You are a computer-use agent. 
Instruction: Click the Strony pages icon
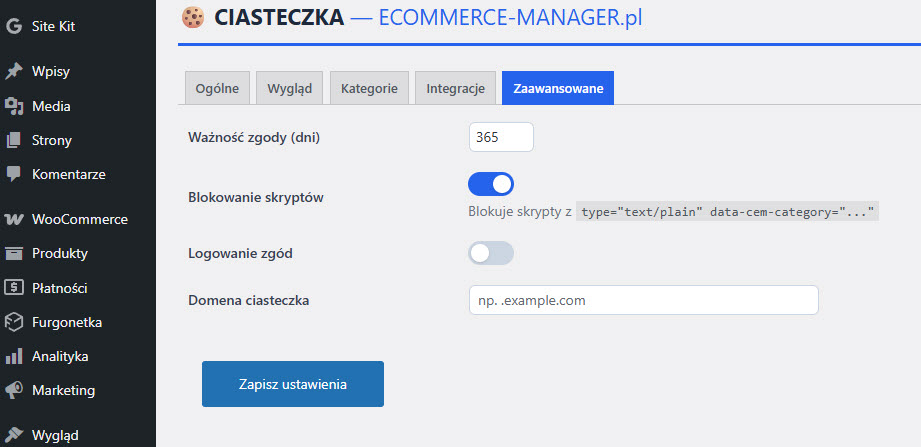pyautogui.click(x=14, y=140)
